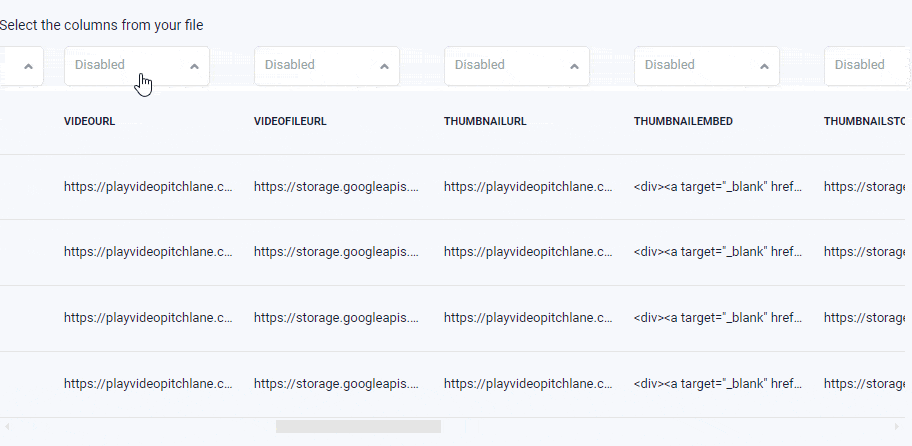Click the horizontal scrollbar thumb below the table
Viewport: 912px width, 446px height.
pos(358,427)
